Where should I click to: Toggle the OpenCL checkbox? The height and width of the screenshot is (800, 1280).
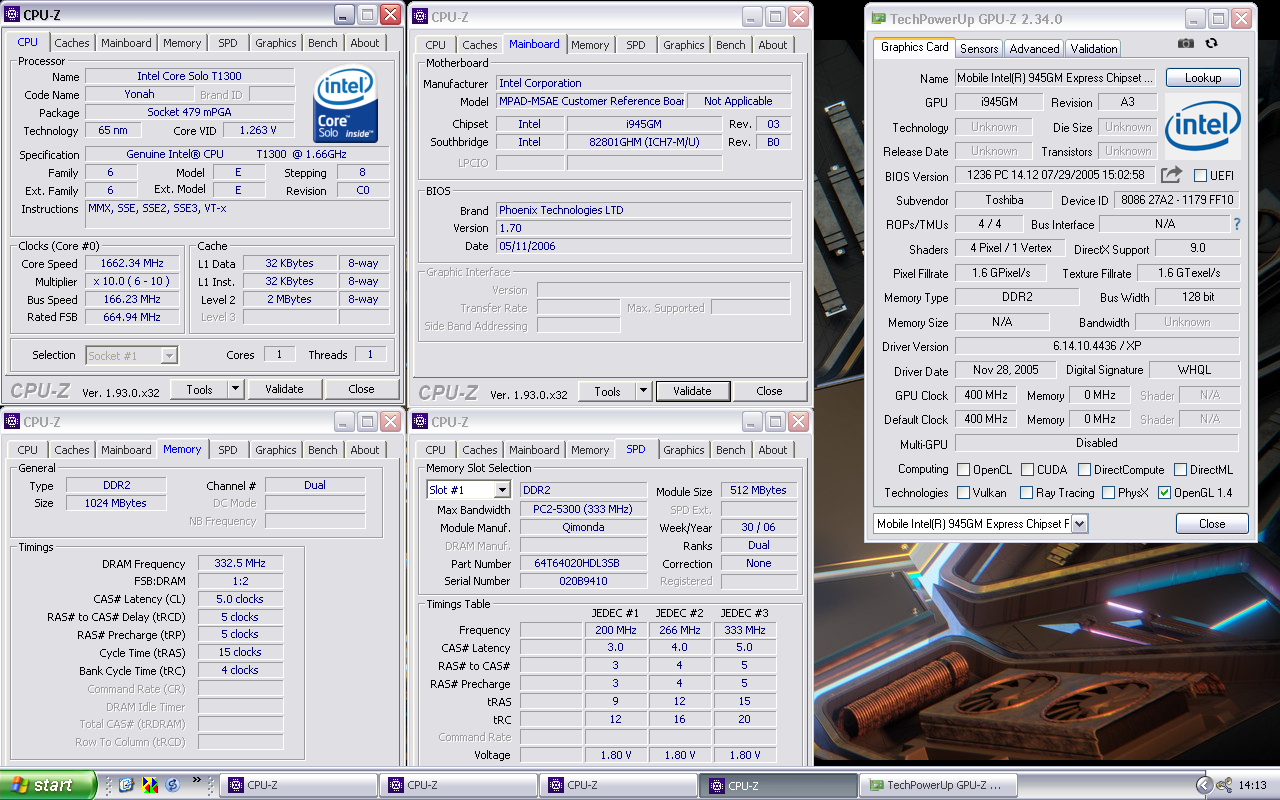point(963,469)
